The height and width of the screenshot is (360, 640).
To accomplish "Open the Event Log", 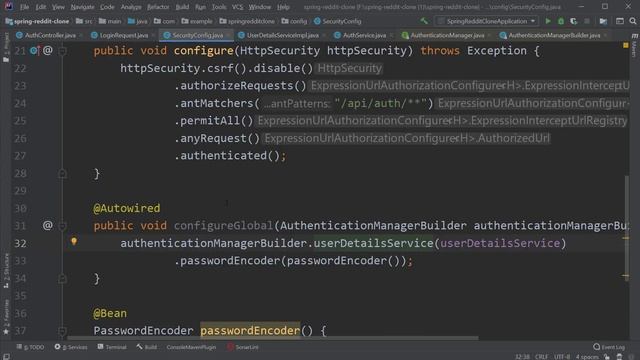I will click(609, 347).
